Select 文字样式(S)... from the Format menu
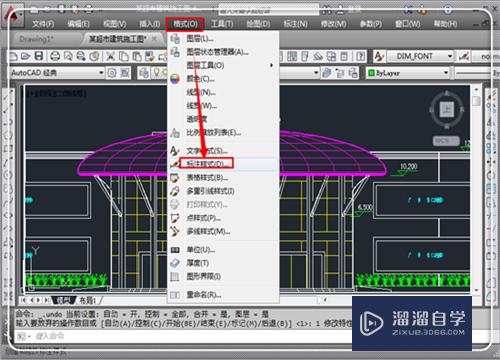The height and width of the screenshot is (360, 500). click(223, 151)
